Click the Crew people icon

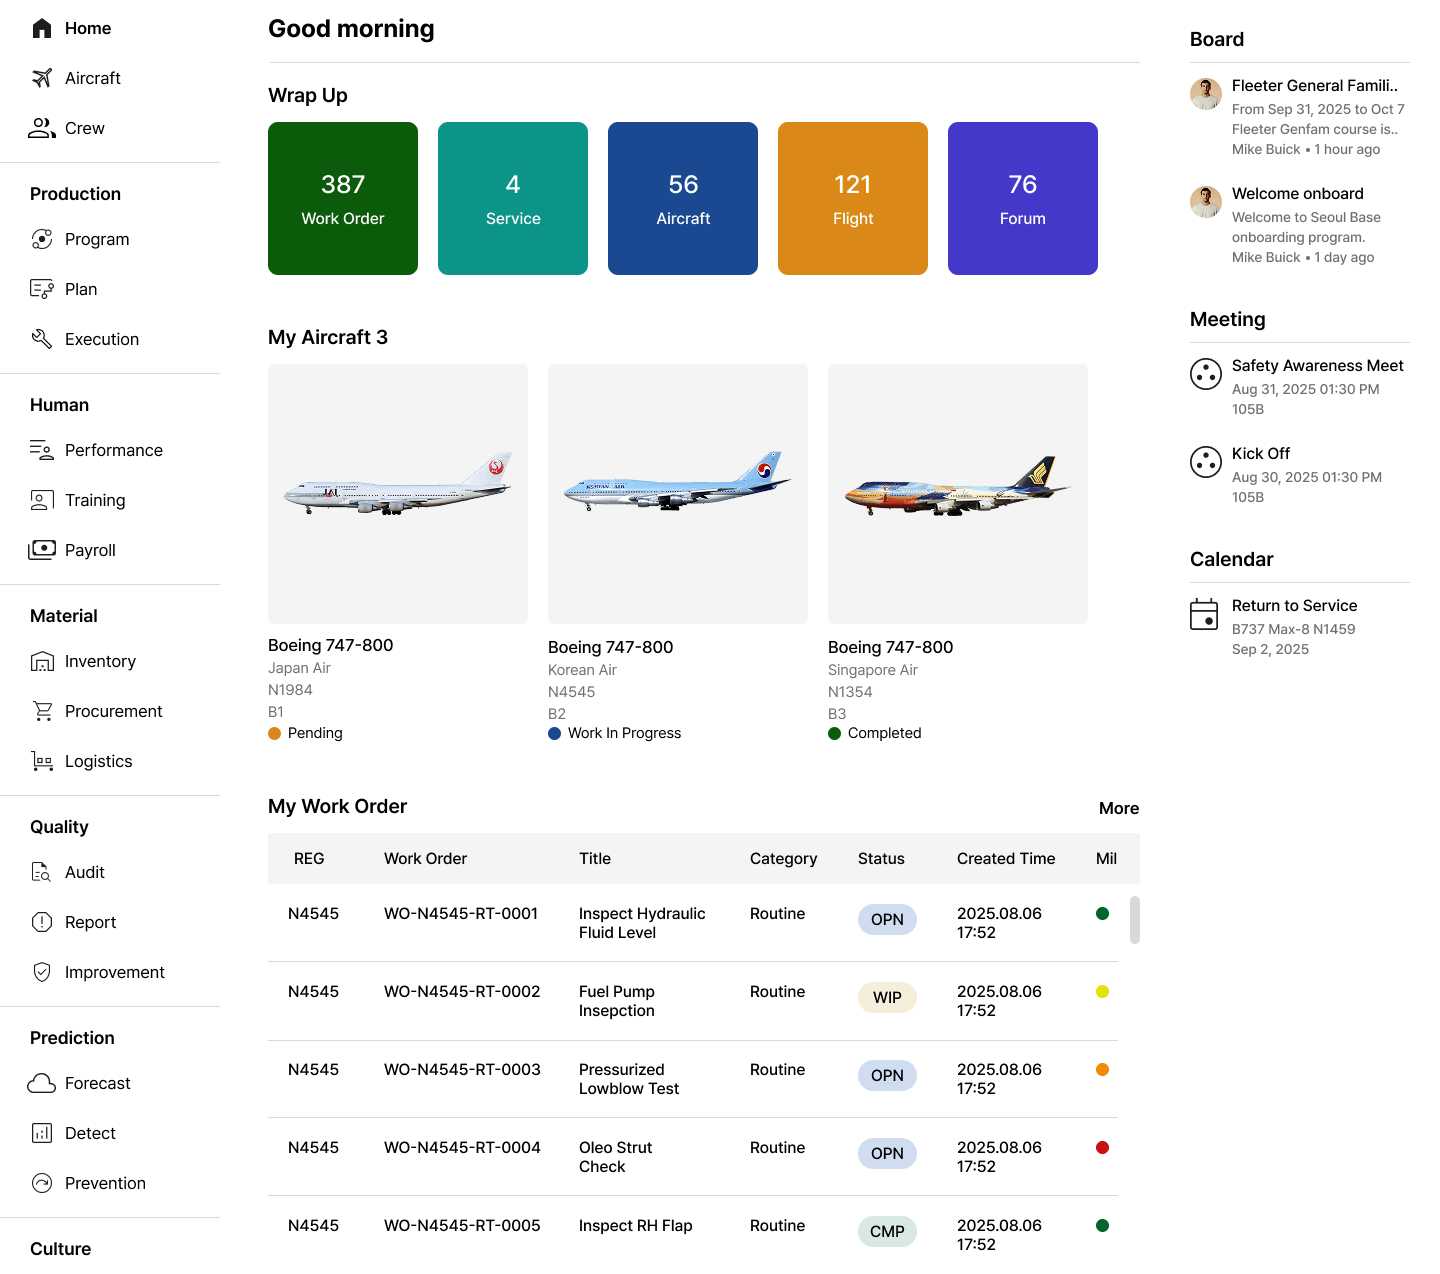[42, 128]
